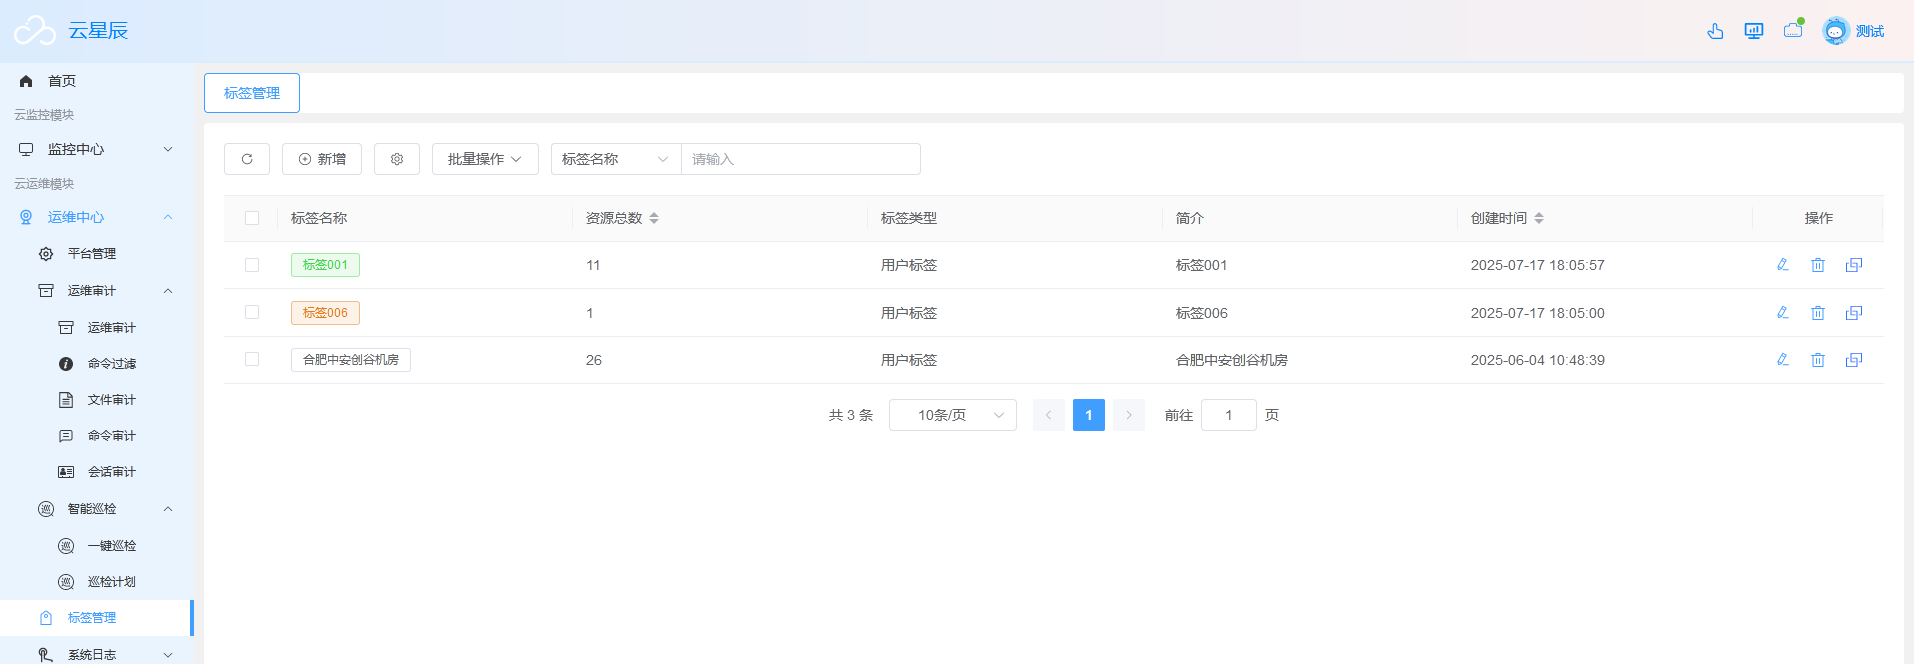Focus the 前往 page number input
This screenshot has width=1914, height=664.
click(x=1229, y=415)
